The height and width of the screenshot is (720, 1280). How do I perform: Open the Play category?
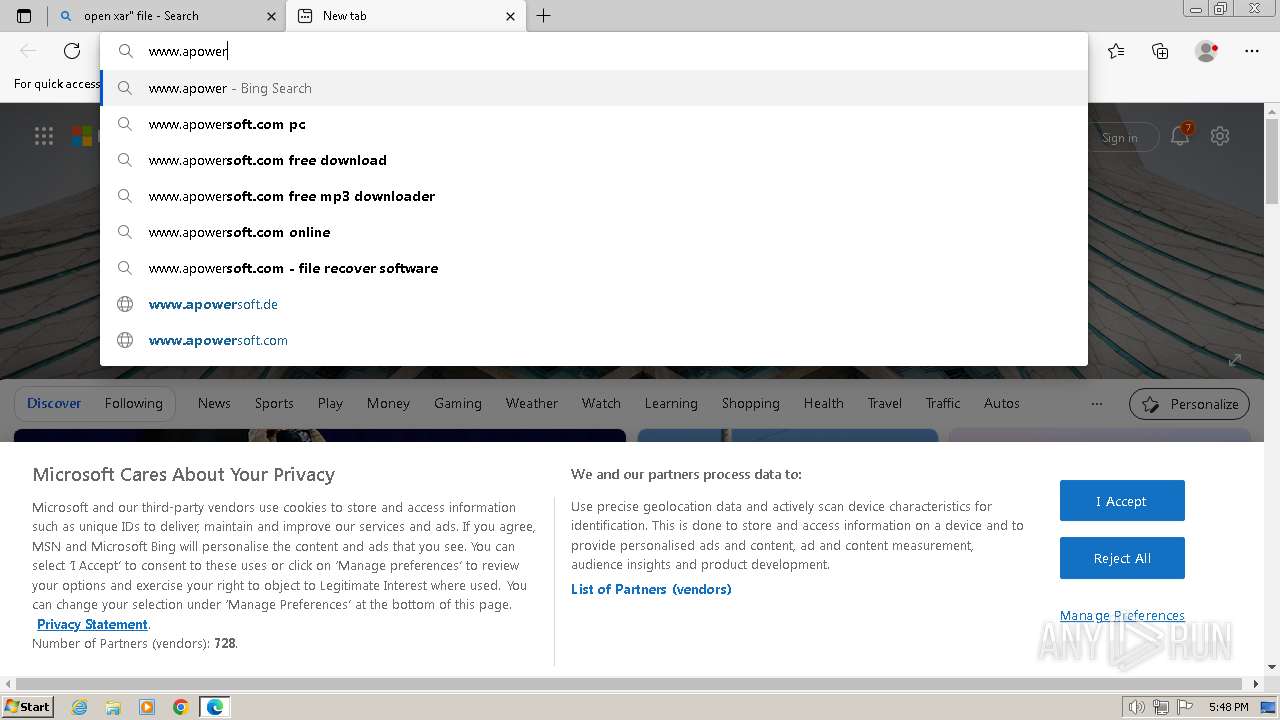pos(330,403)
